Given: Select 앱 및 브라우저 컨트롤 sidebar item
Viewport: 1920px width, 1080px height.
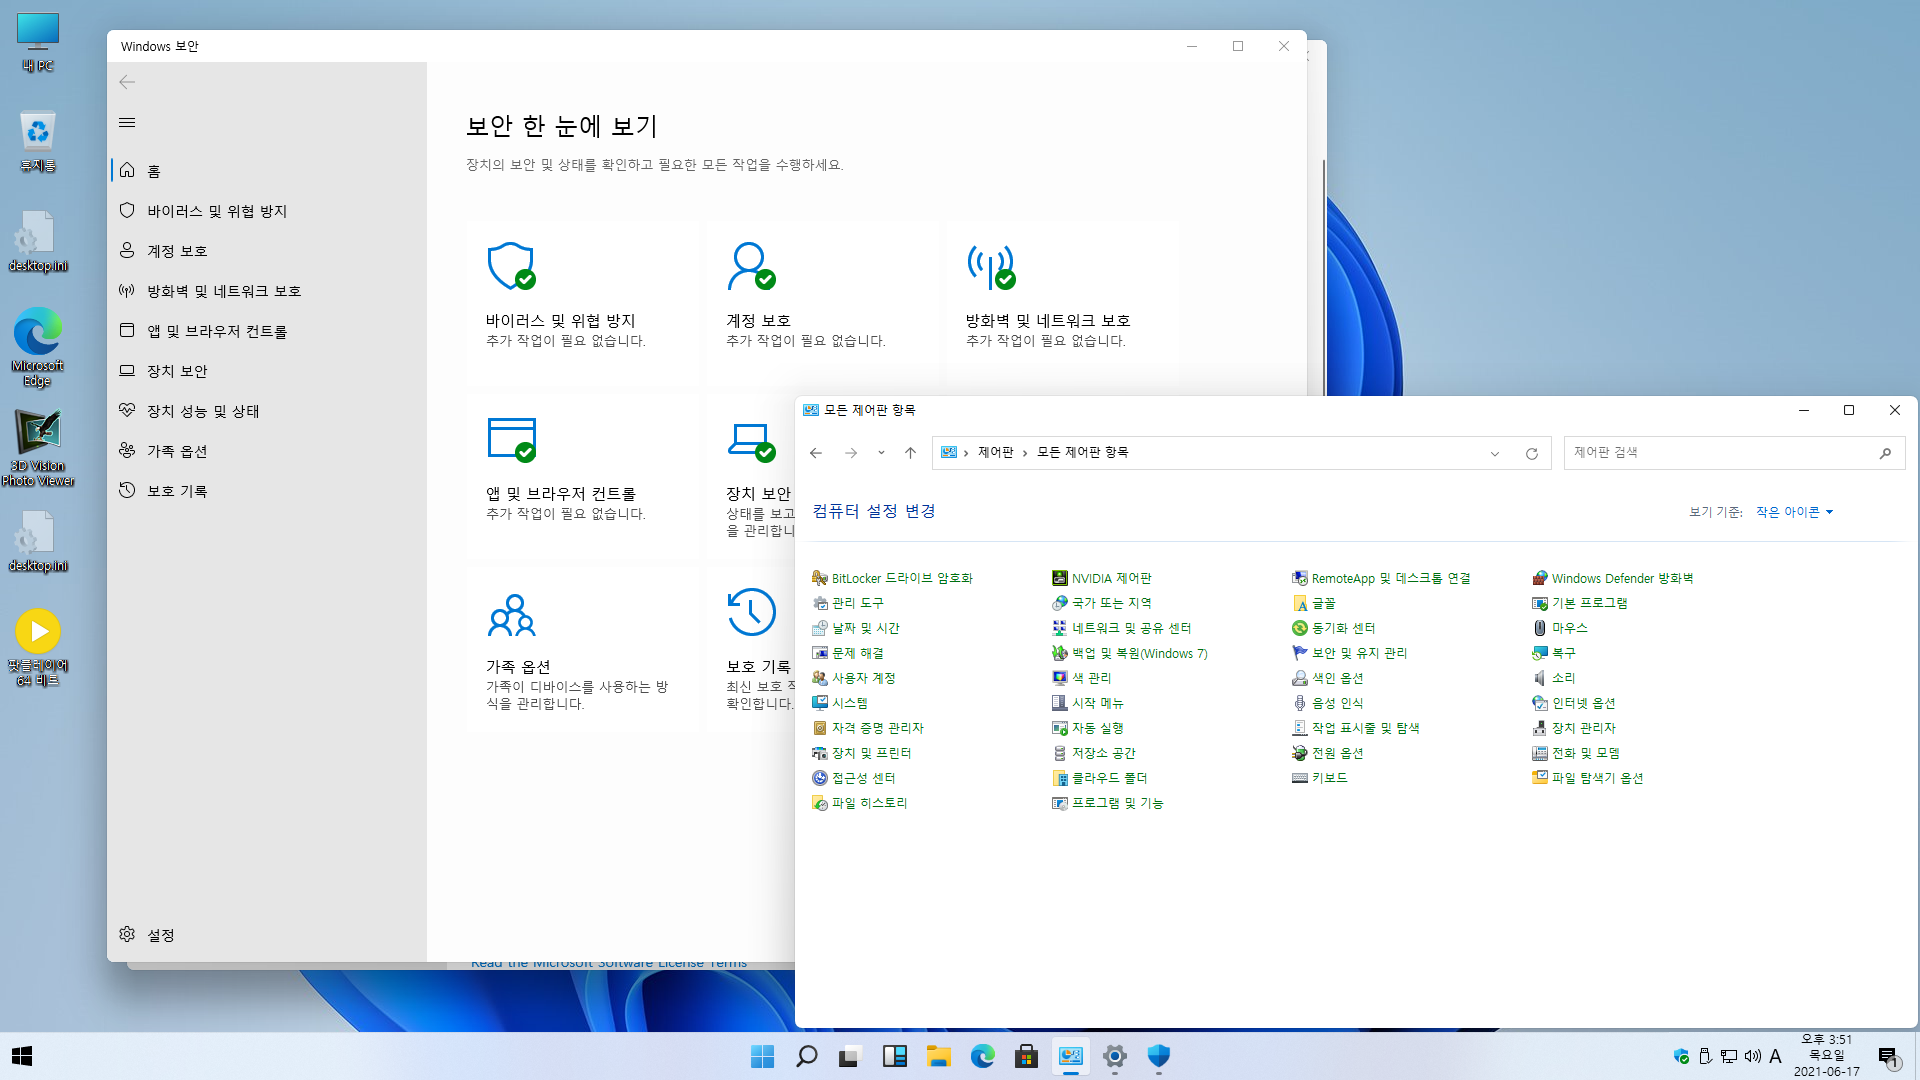Looking at the screenshot, I should click(267, 331).
